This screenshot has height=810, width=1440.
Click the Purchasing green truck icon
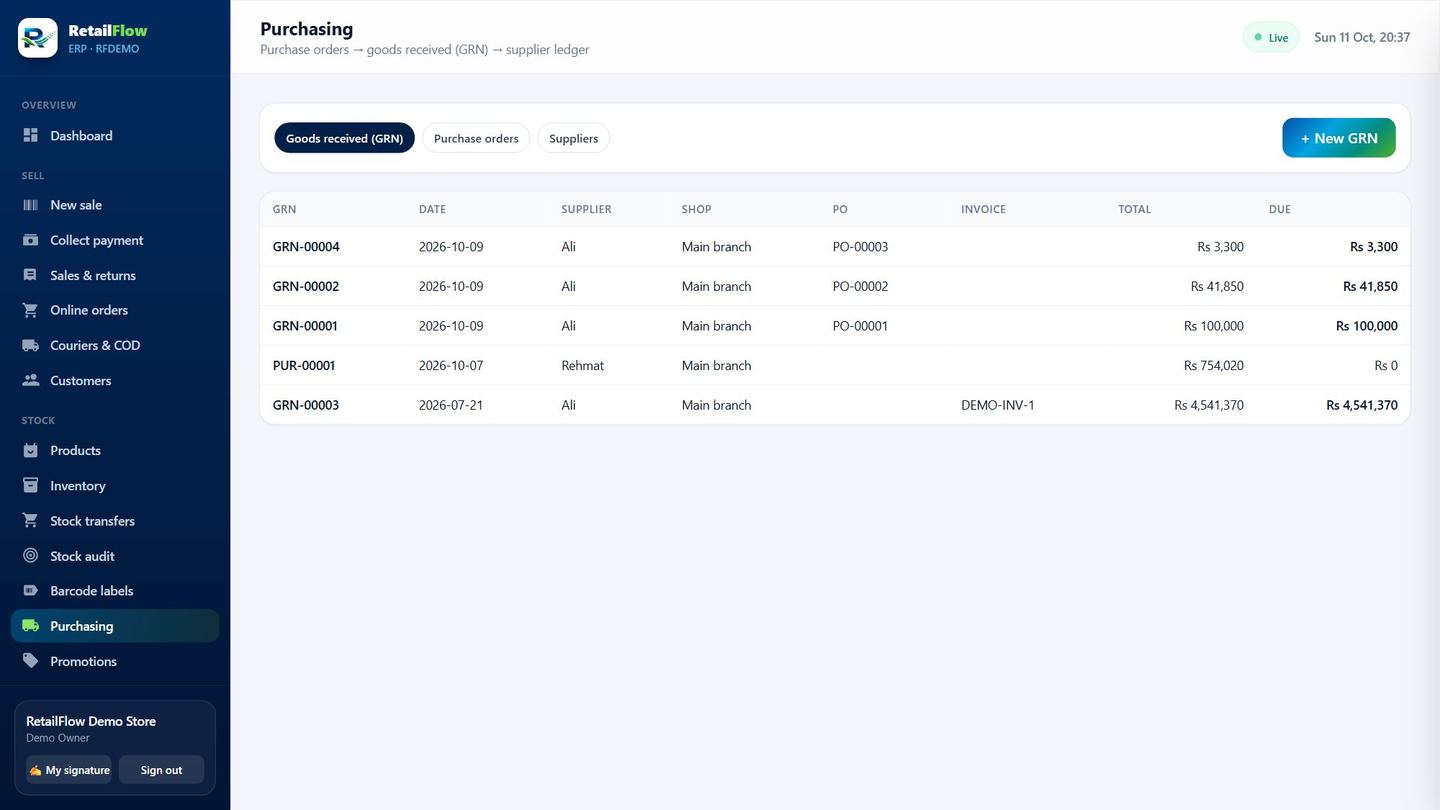pos(31,626)
